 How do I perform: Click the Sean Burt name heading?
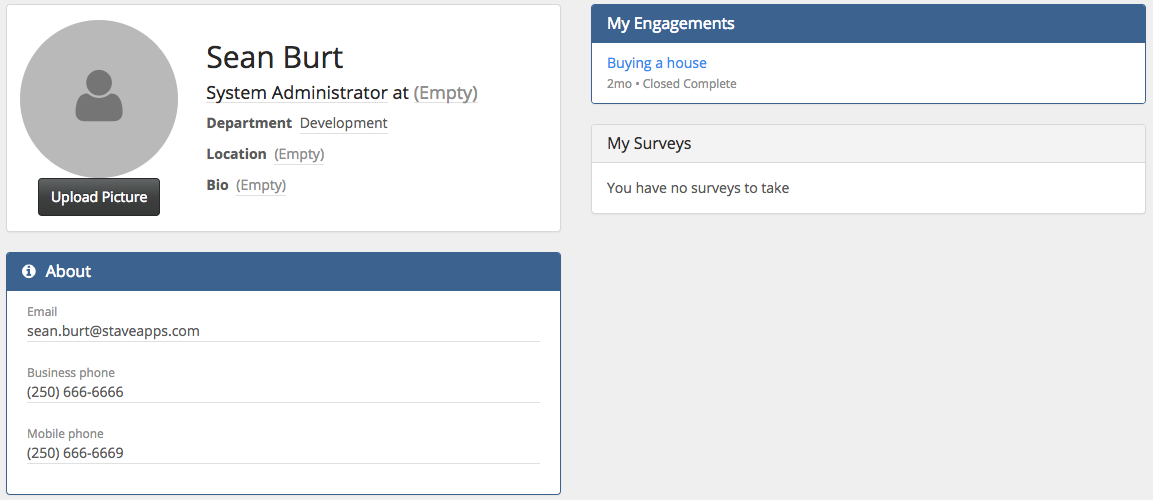274,57
